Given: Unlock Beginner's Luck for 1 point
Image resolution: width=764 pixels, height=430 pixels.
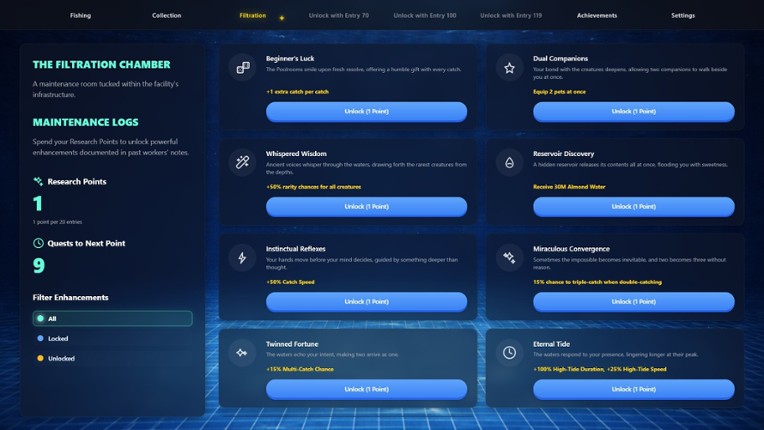Looking at the screenshot, I should 366,112.
